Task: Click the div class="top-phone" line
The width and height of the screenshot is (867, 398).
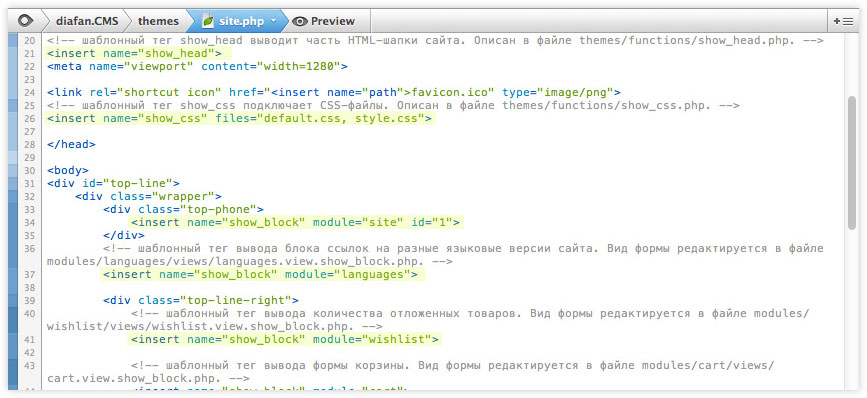Action: click(183, 209)
